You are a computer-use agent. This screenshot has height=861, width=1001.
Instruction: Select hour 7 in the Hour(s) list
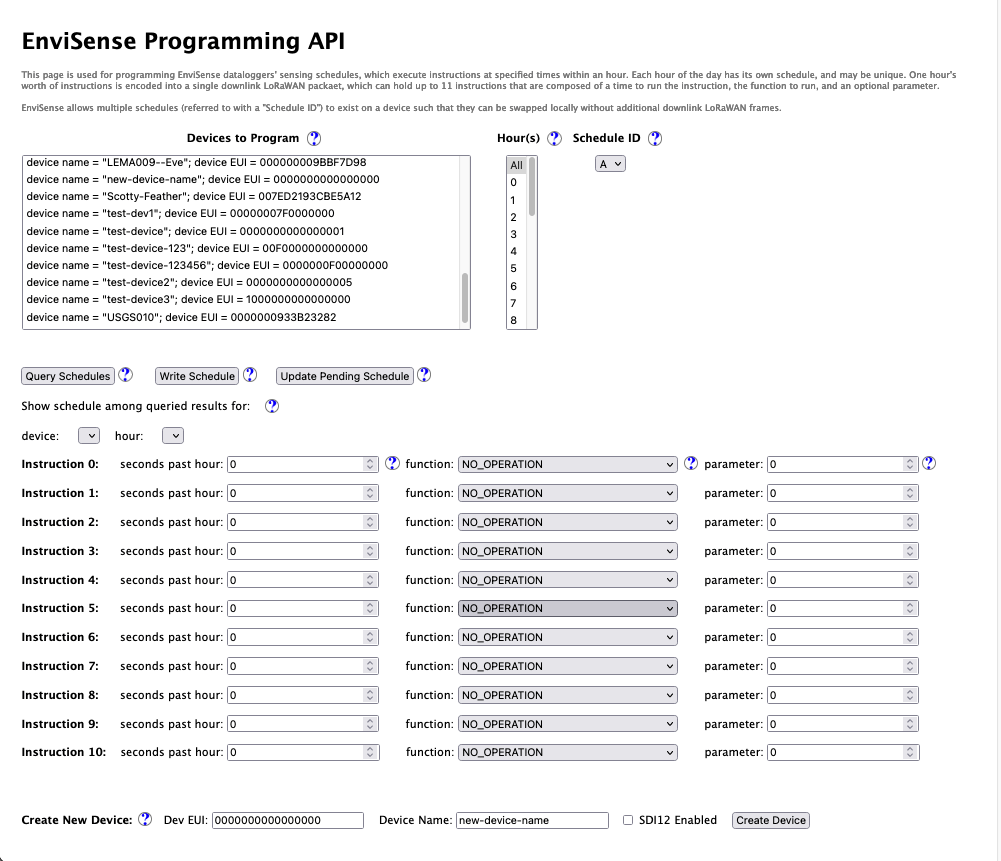[516, 303]
